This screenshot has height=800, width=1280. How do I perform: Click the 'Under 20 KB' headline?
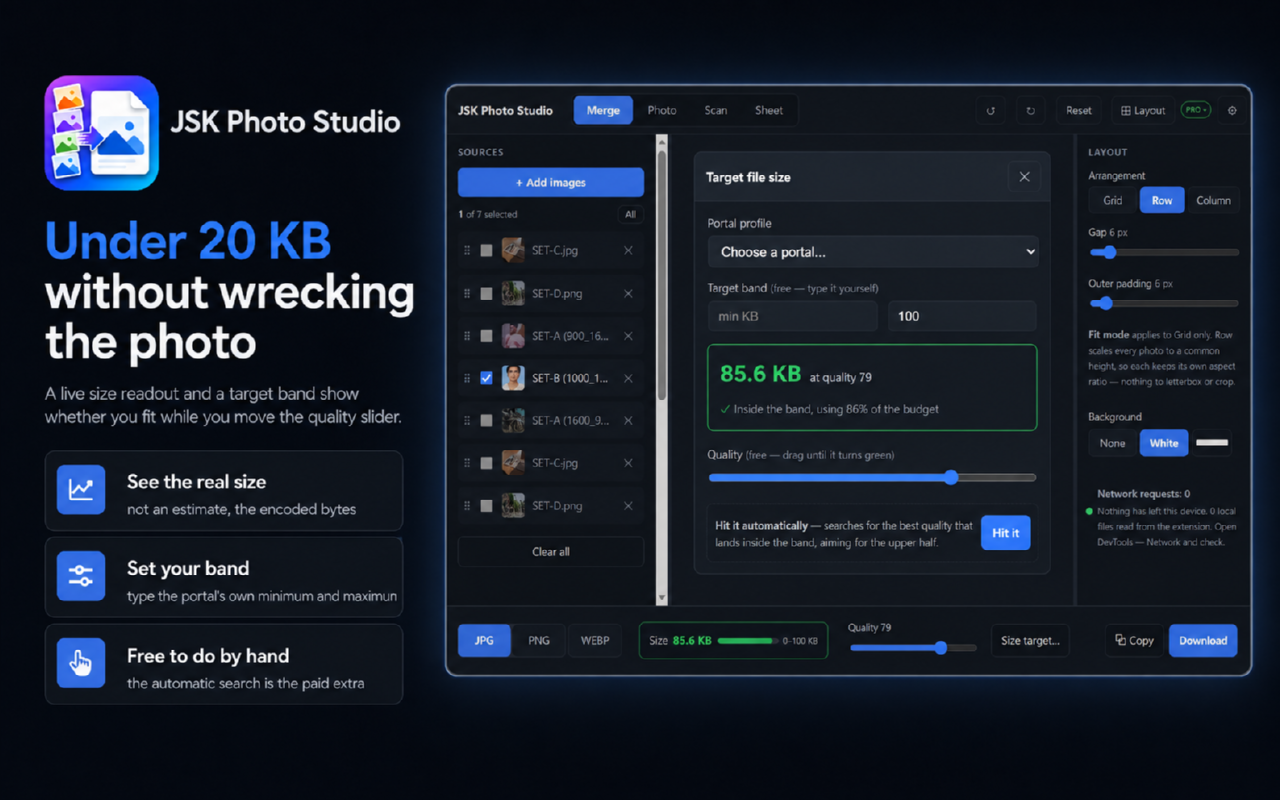(x=188, y=241)
